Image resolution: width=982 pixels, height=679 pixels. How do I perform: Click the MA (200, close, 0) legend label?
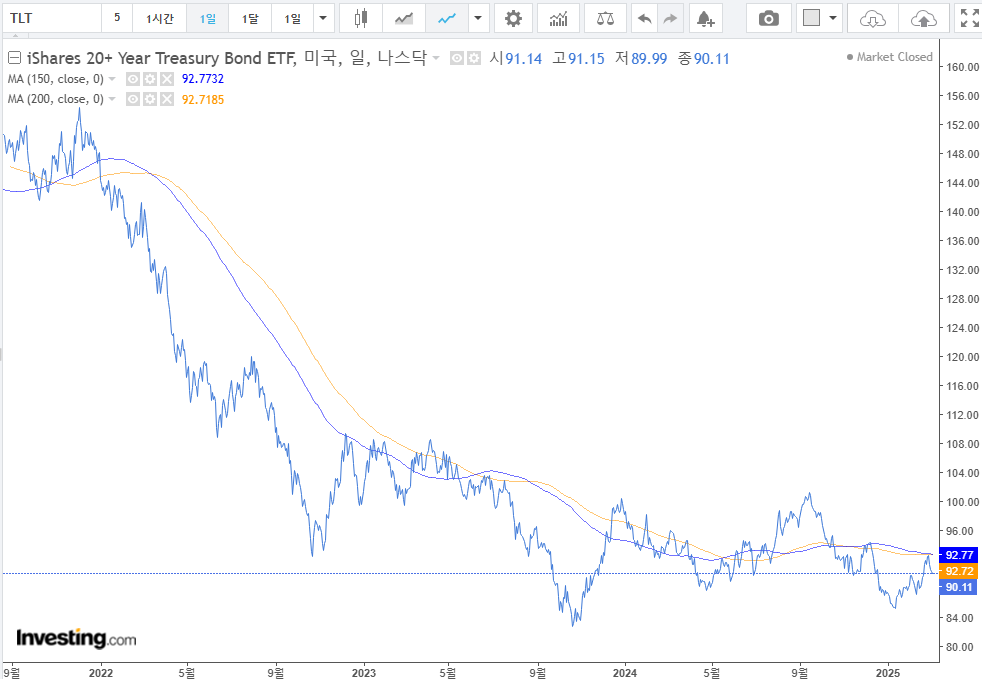coord(56,99)
